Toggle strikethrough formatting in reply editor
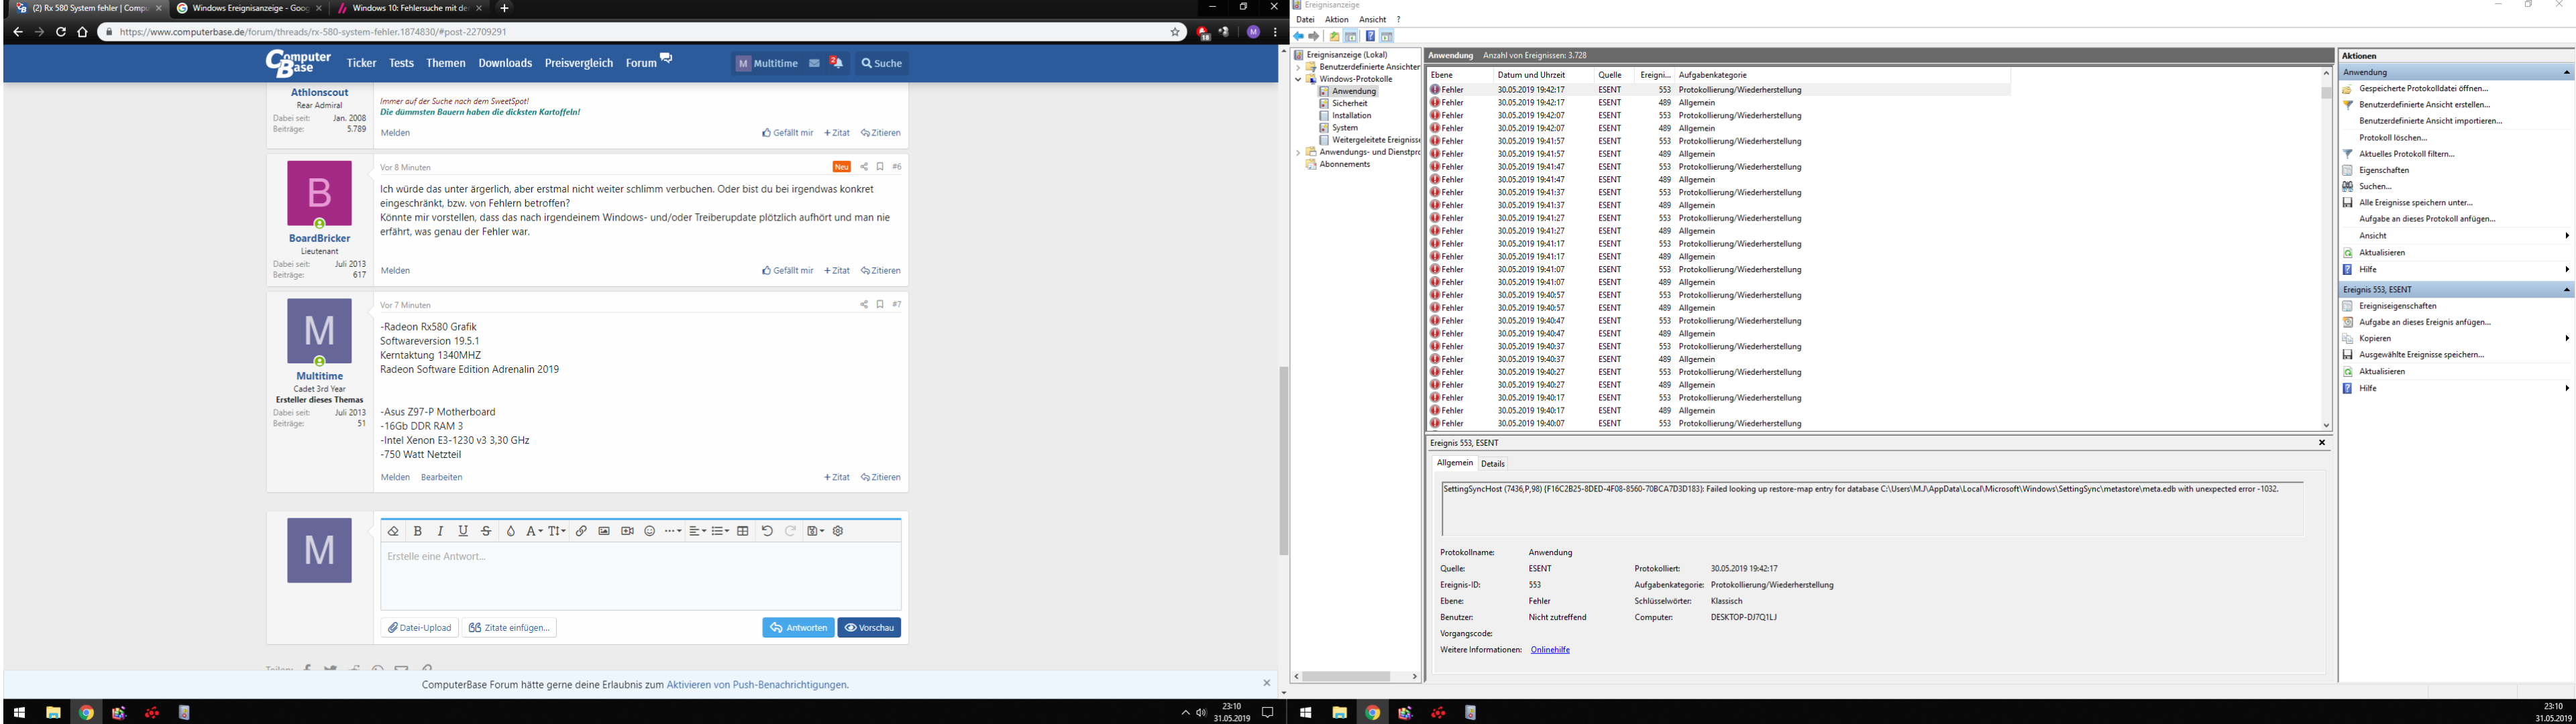Screen dimensions: 2576x724 (486, 531)
